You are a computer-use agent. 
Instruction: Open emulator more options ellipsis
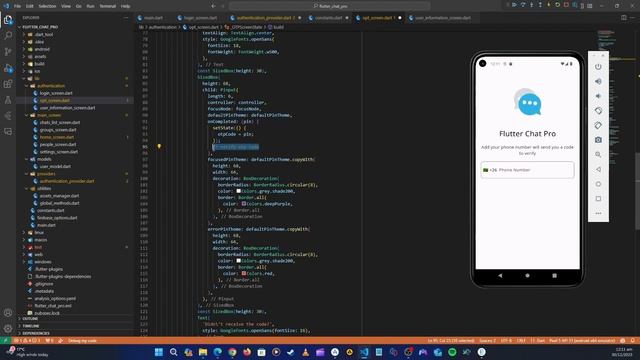(598, 213)
